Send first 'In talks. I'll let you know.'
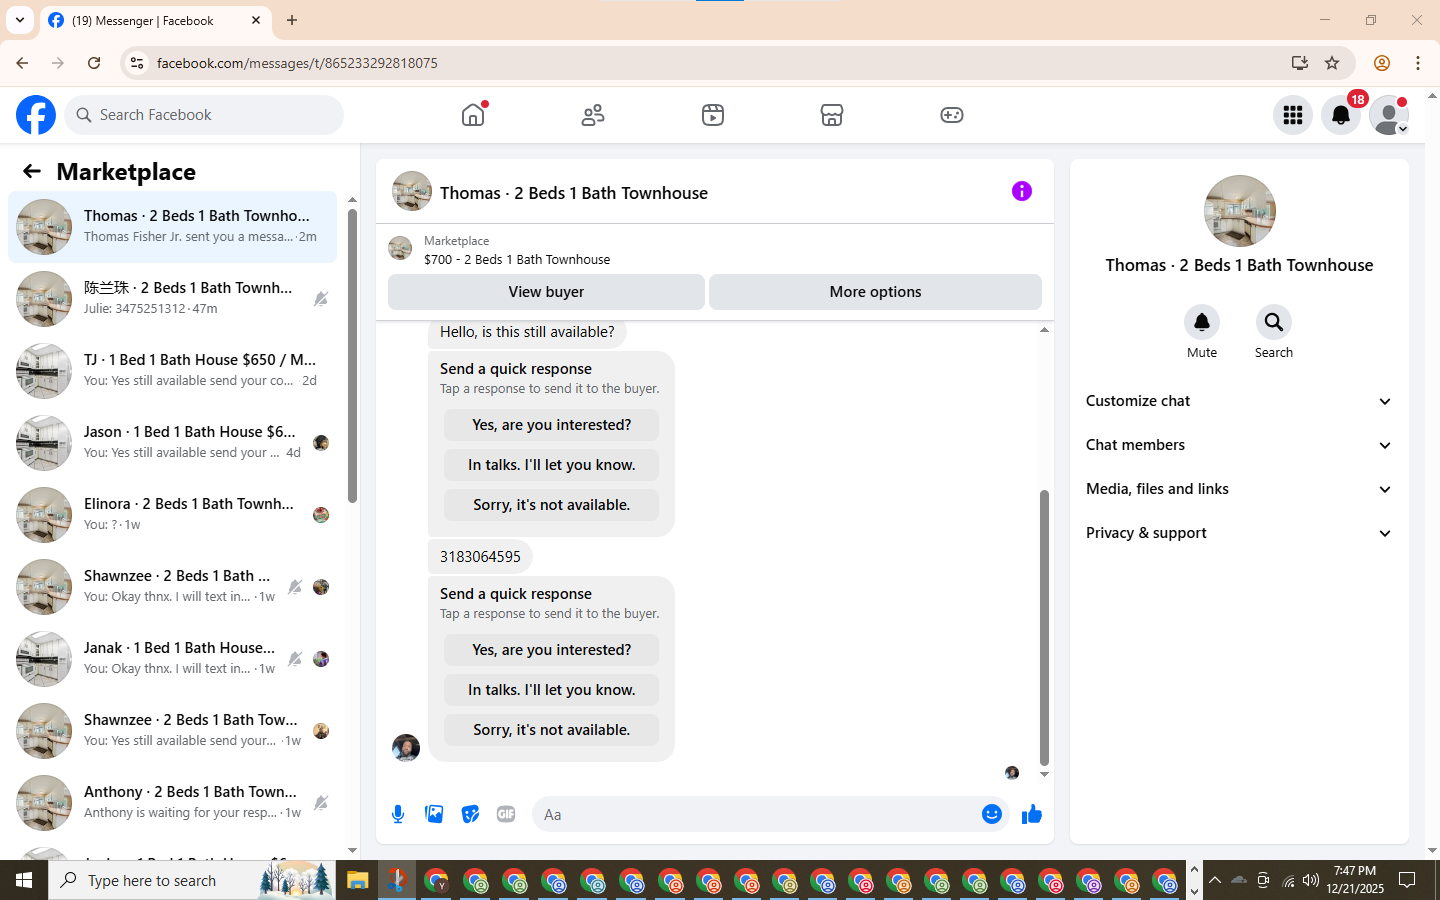This screenshot has width=1440, height=900. (x=551, y=465)
